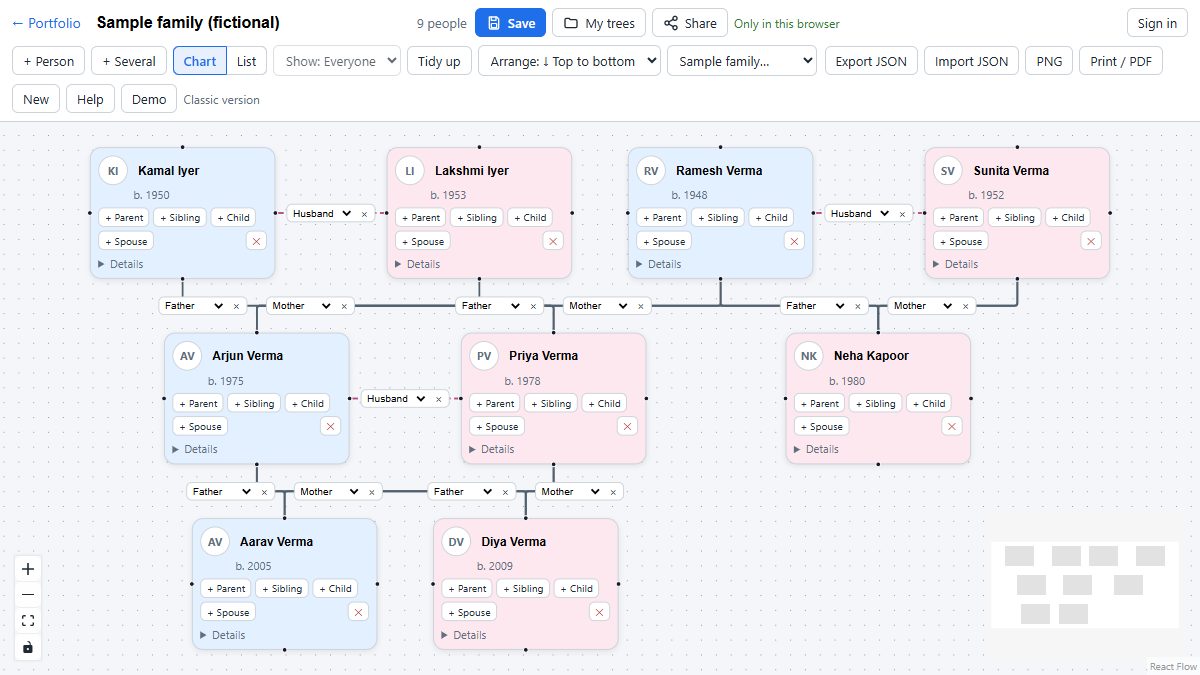Expand Details on Sunita Verma card
Viewport: 1200px width, 675px height.
coord(955,264)
